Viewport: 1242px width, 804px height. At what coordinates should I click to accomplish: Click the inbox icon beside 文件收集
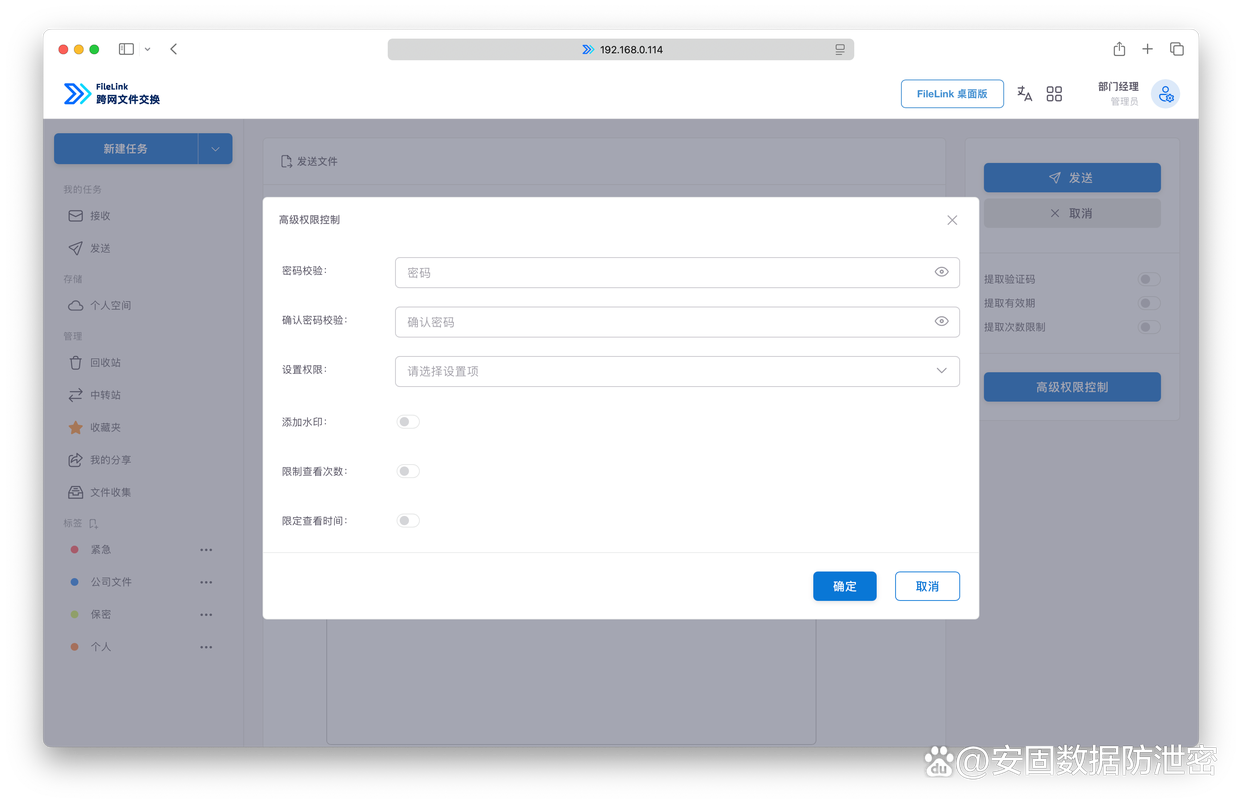point(75,492)
